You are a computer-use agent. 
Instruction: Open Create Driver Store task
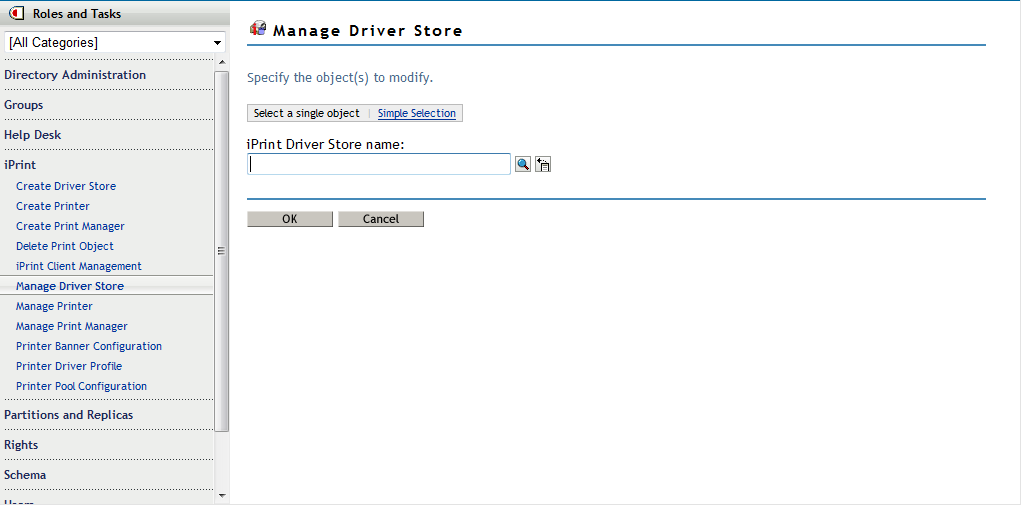pos(66,186)
